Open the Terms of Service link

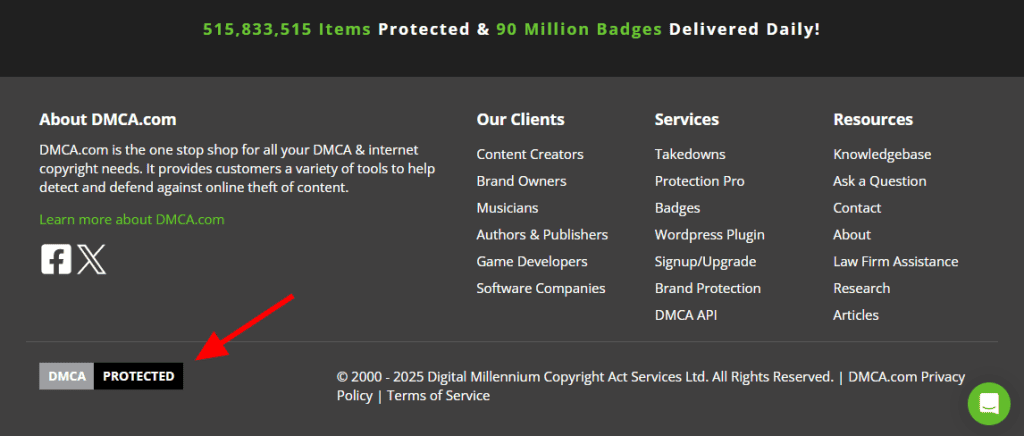click(438, 395)
